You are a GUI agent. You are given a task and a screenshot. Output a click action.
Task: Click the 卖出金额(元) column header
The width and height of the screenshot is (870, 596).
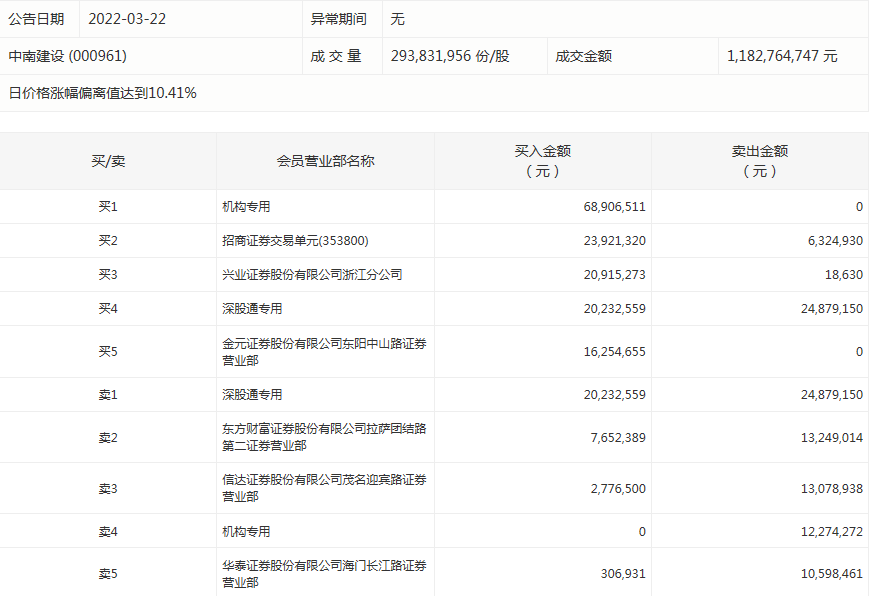click(x=760, y=161)
